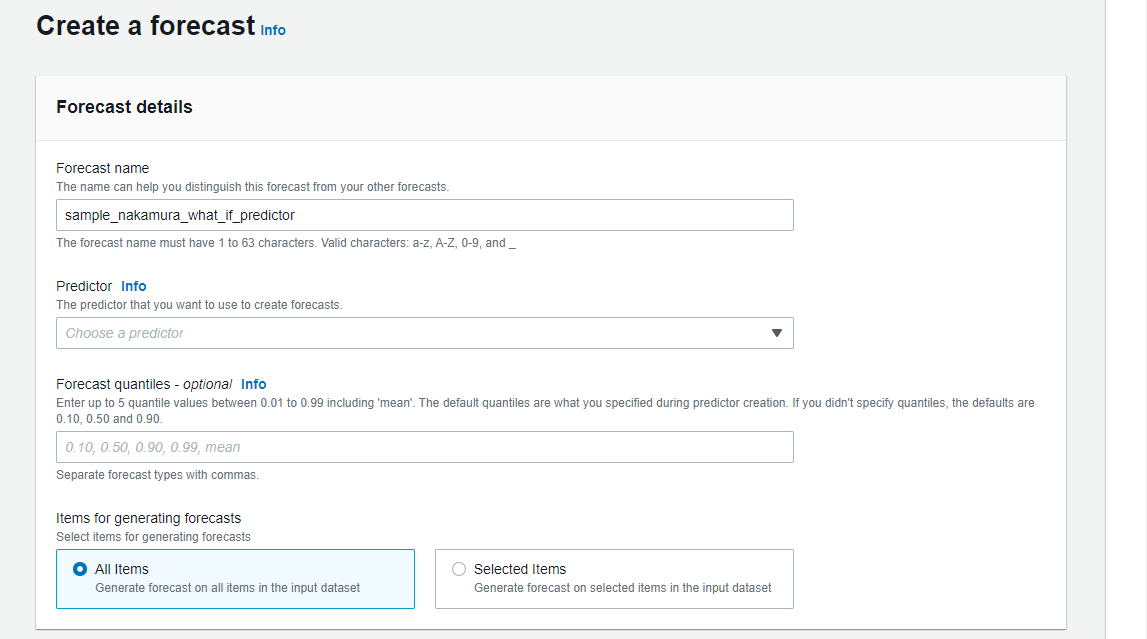Click the Forecast name field label

click(103, 168)
